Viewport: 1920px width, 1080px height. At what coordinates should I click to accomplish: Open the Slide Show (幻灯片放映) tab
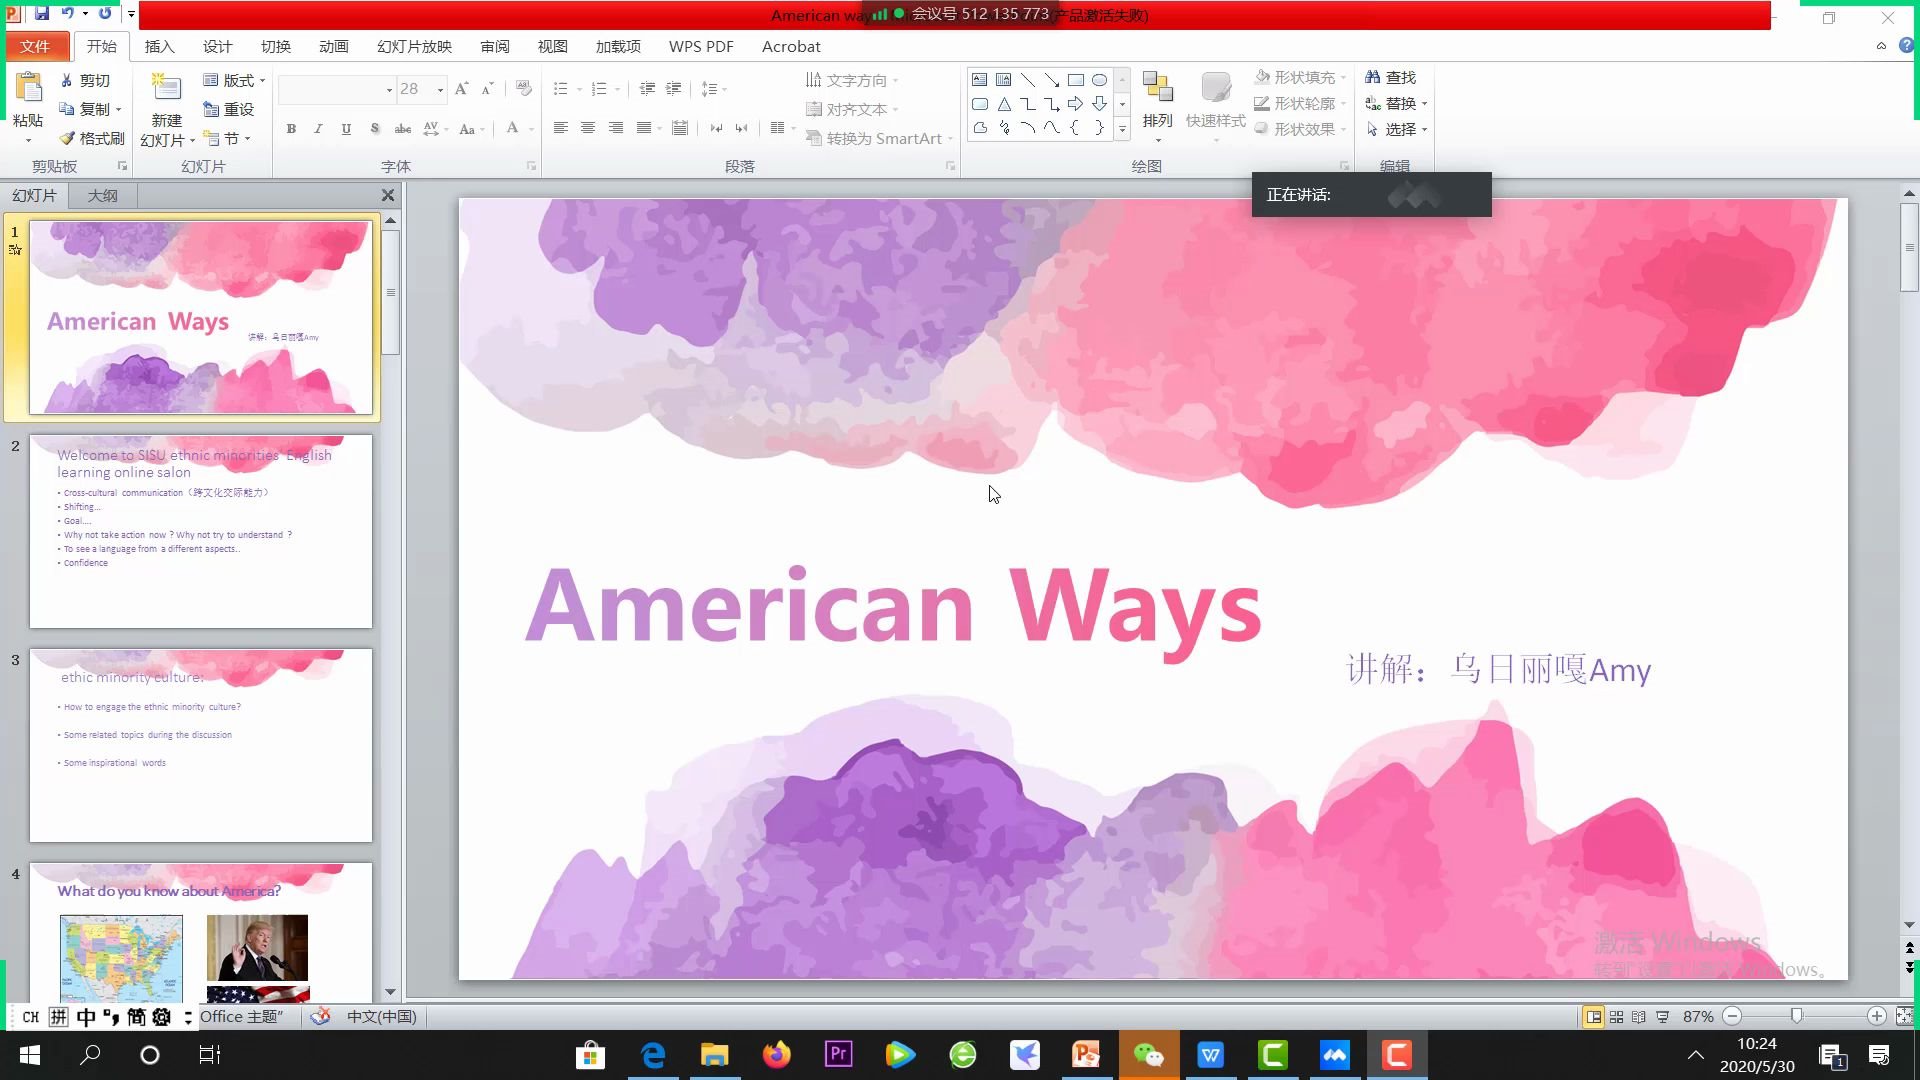[414, 46]
